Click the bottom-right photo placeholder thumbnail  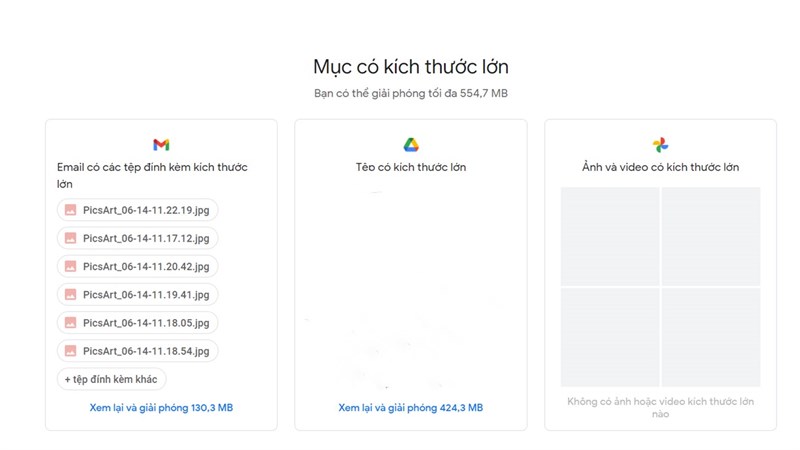coord(711,337)
